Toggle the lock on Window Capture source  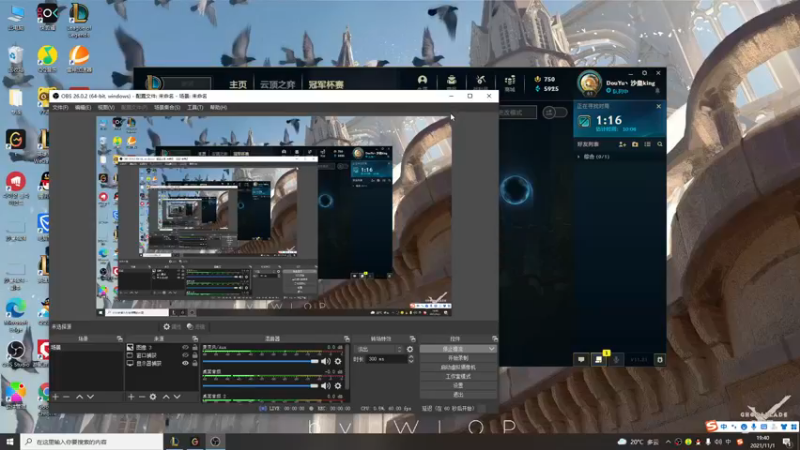pyautogui.click(x=194, y=355)
